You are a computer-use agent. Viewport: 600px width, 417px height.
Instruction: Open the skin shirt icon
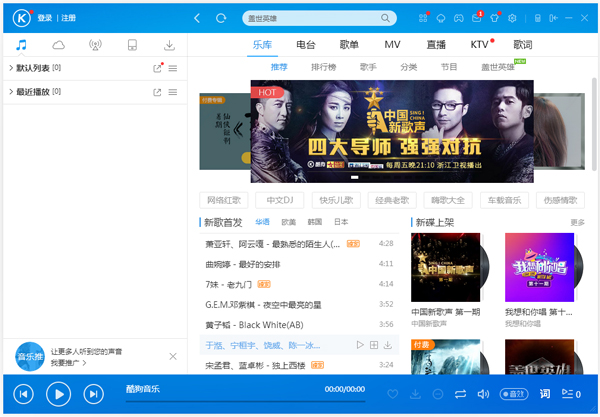pos(494,18)
